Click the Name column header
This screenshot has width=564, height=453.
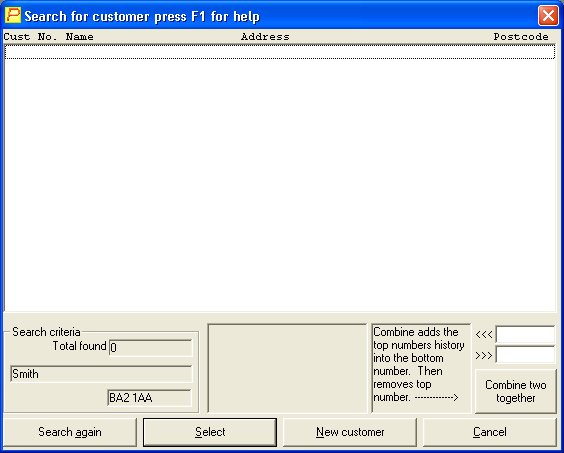click(x=79, y=37)
